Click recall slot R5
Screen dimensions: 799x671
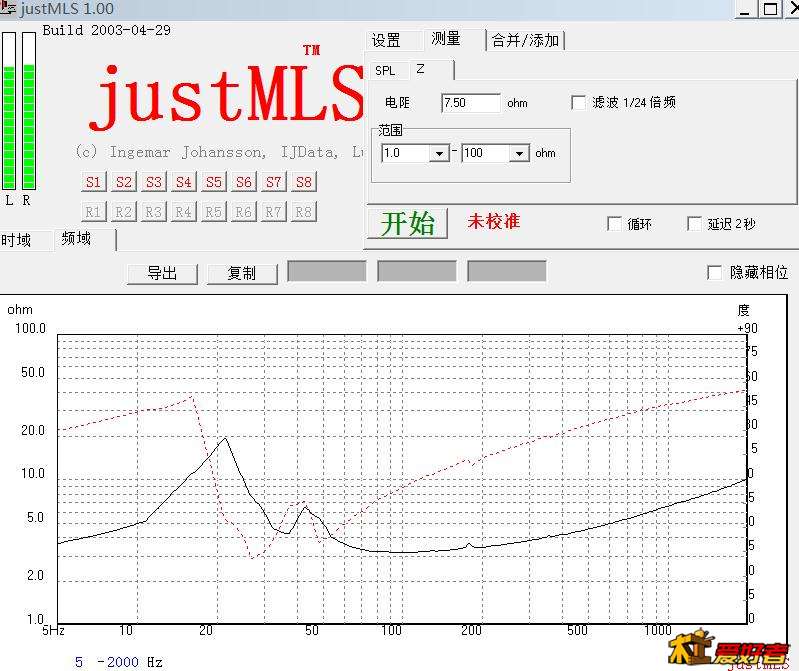(x=214, y=211)
